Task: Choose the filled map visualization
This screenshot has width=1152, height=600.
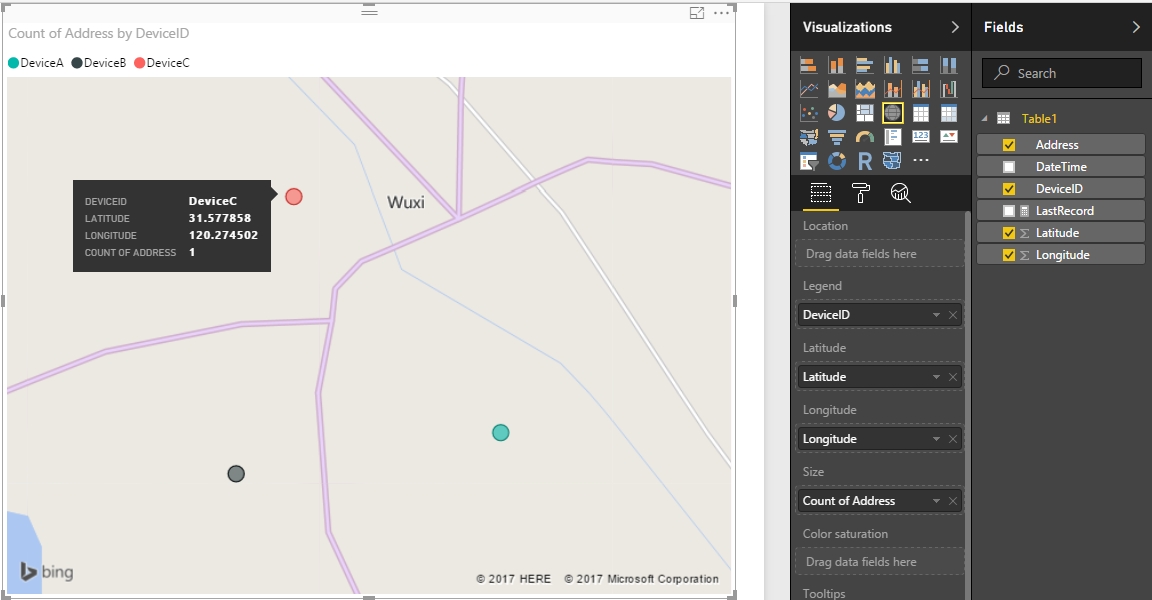Action: coord(808,137)
